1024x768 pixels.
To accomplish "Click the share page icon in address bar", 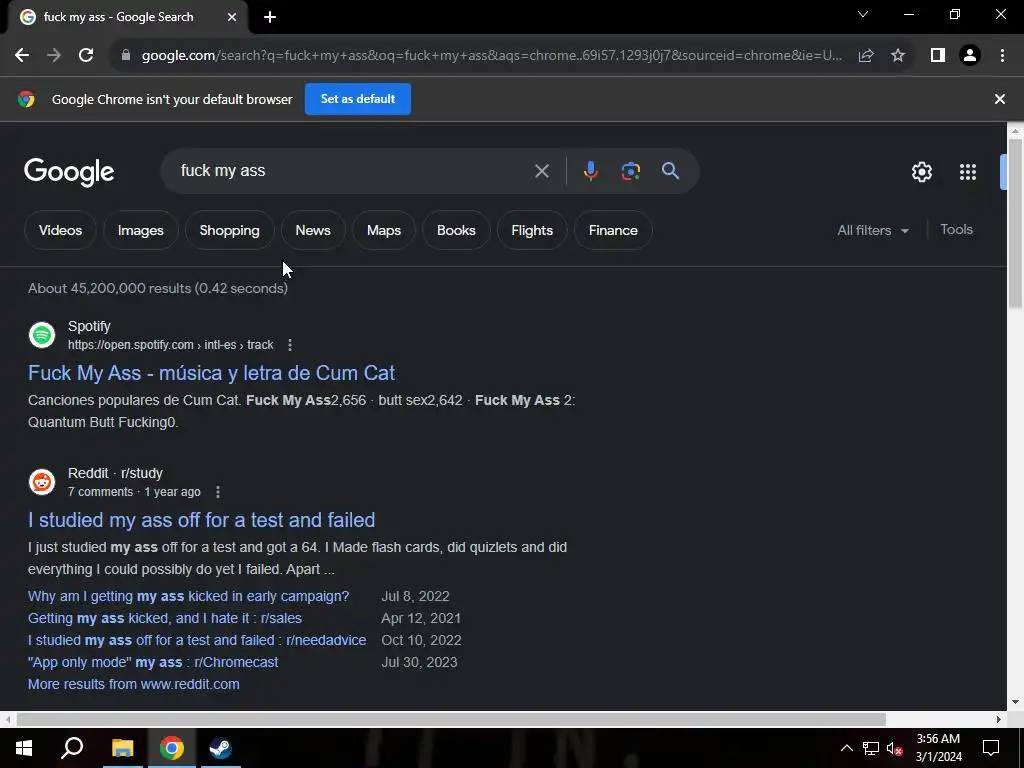I will coord(866,56).
